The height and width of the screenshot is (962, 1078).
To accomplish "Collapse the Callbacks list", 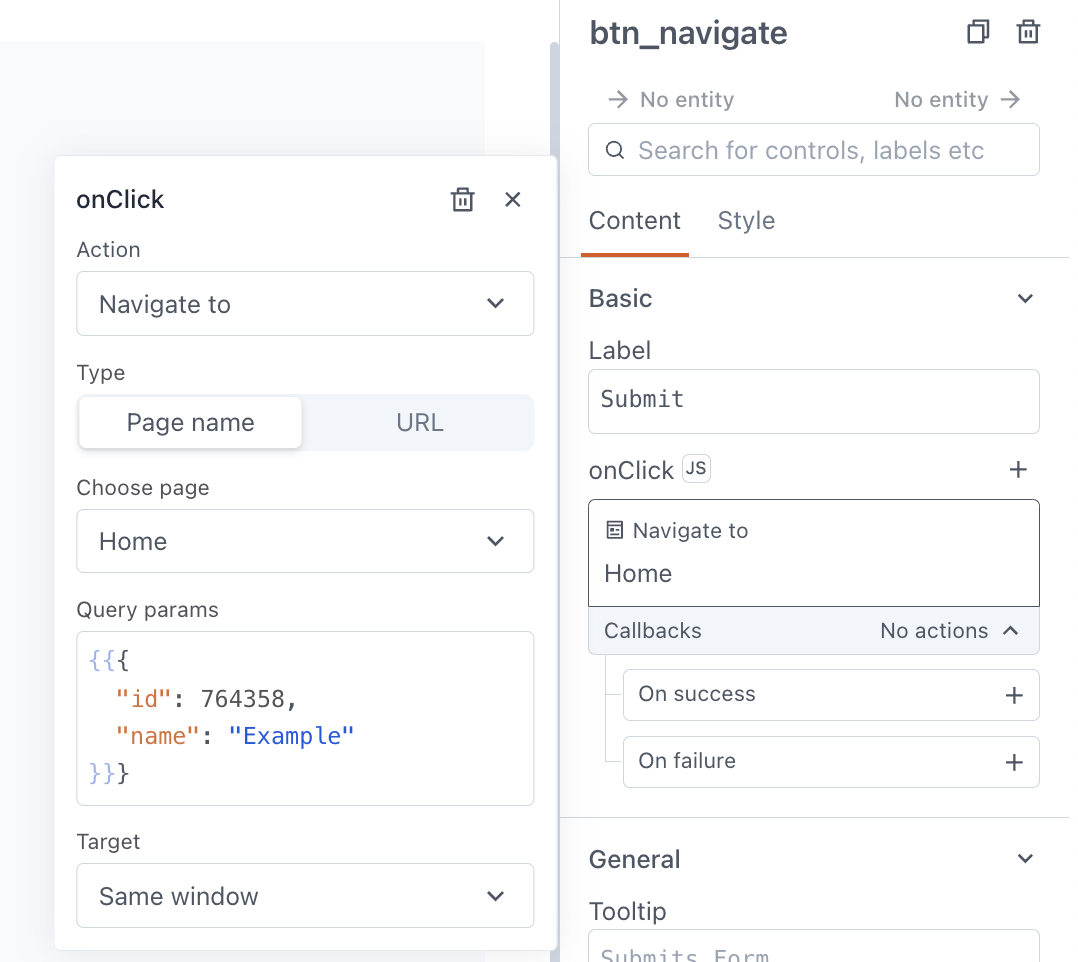I will (x=1011, y=631).
